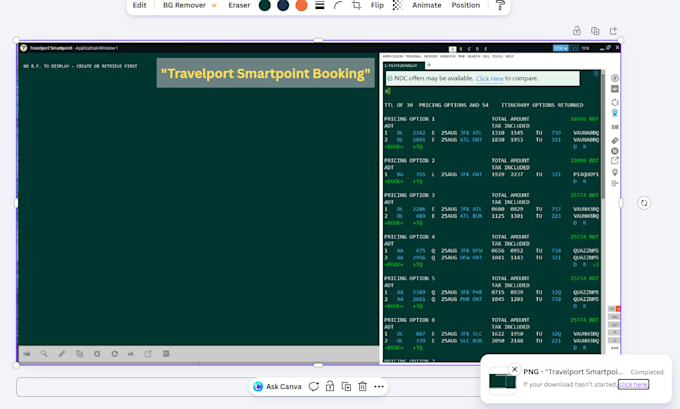Screen dimensions: 680x409
Task: Lock the page using padlock icon above canvas
Action: 577,31
